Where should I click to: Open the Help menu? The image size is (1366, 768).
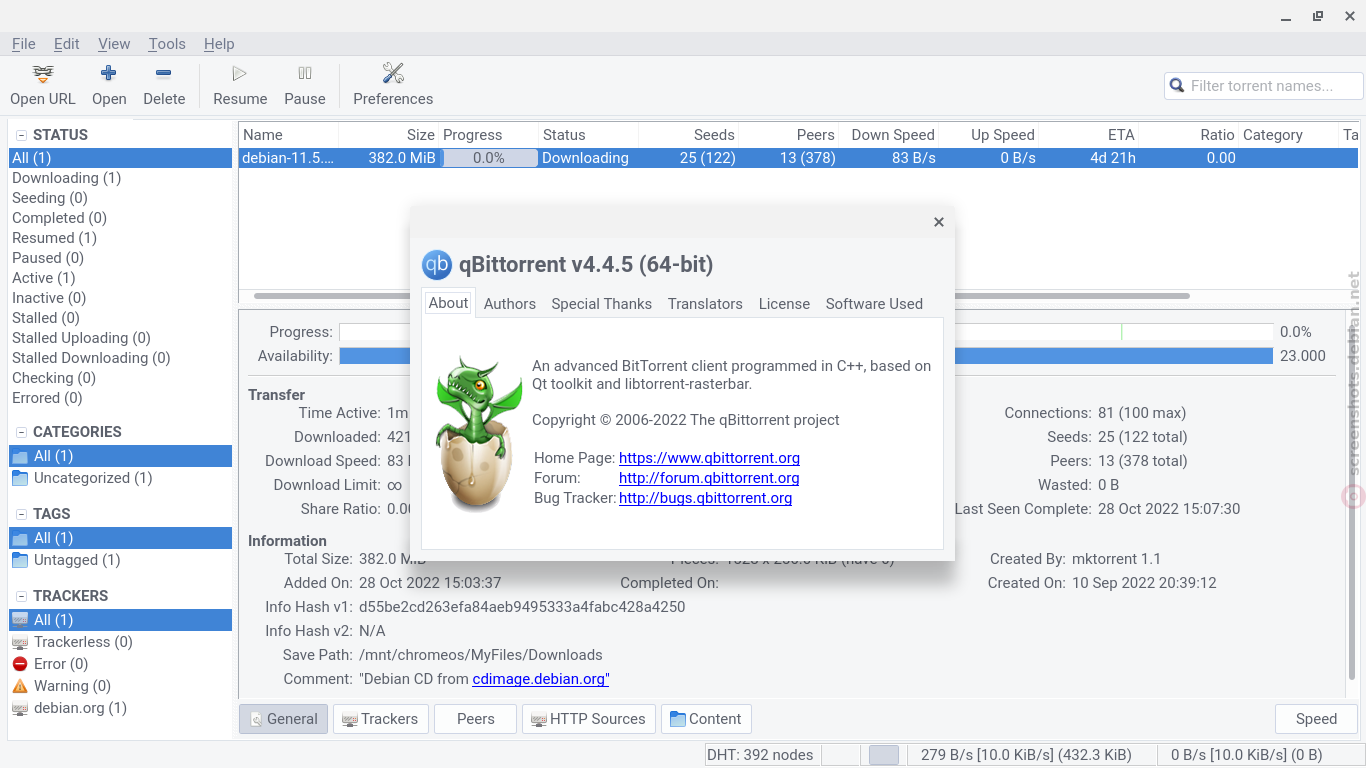click(219, 44)
